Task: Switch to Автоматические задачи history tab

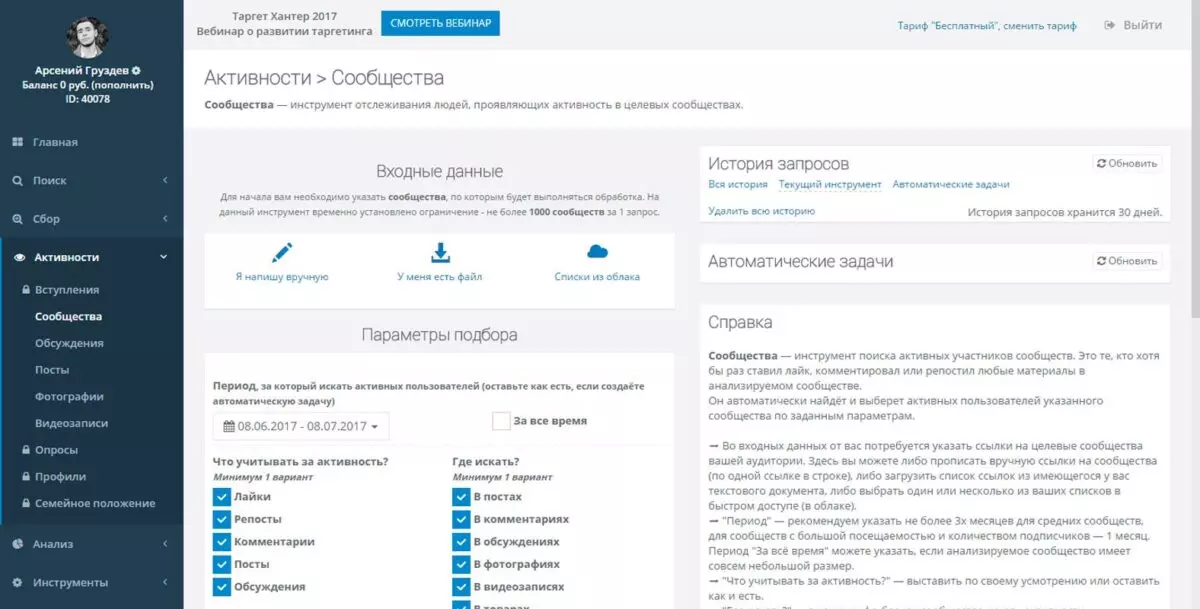Action: (951, 185)
